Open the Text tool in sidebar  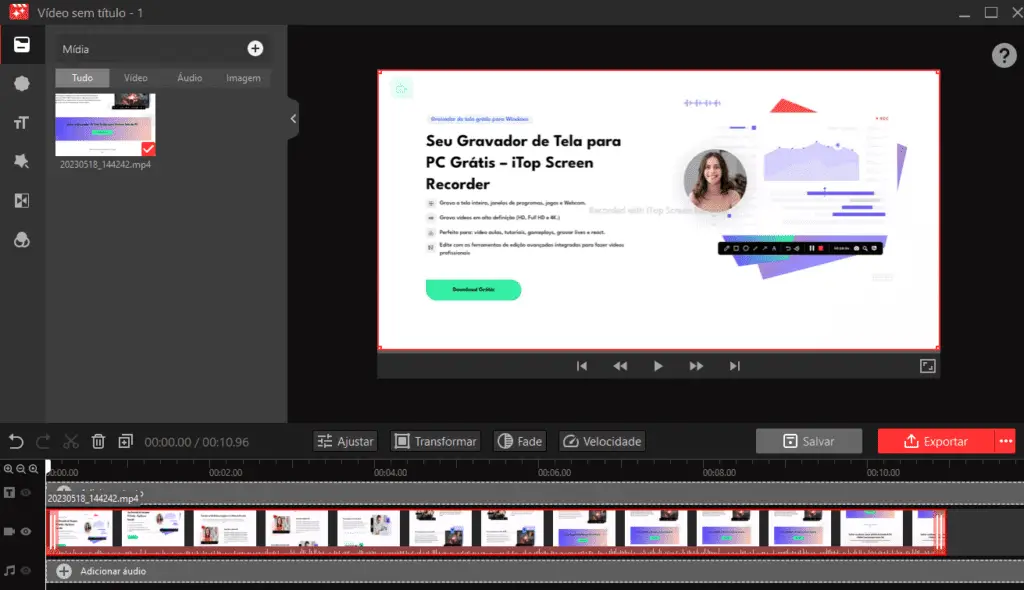[x=22, y=123]
